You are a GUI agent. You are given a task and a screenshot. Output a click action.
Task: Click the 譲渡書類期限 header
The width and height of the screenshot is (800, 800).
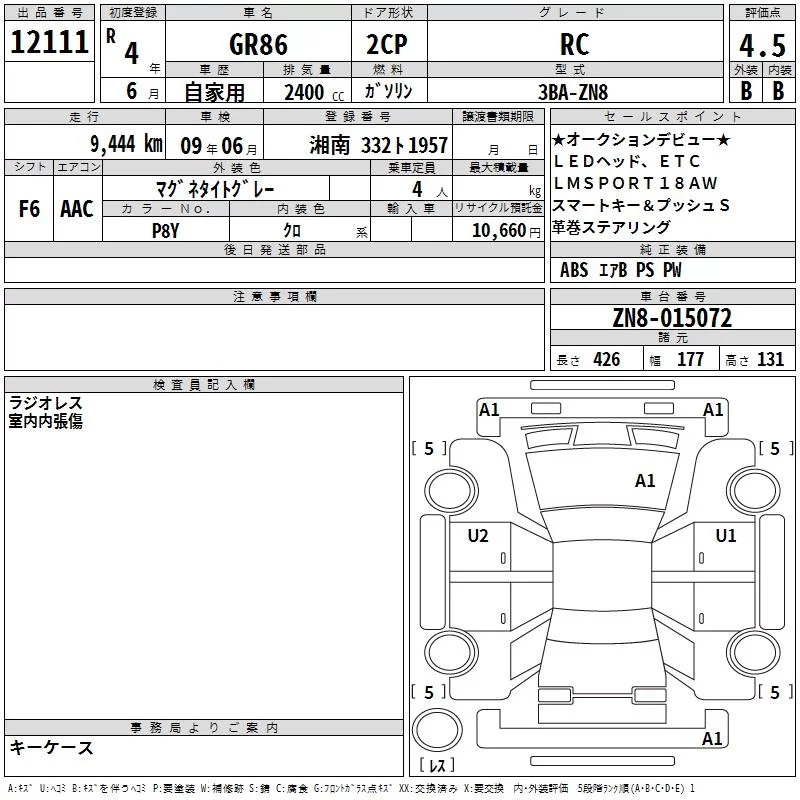pyautogui.click(x=498, y=117)
